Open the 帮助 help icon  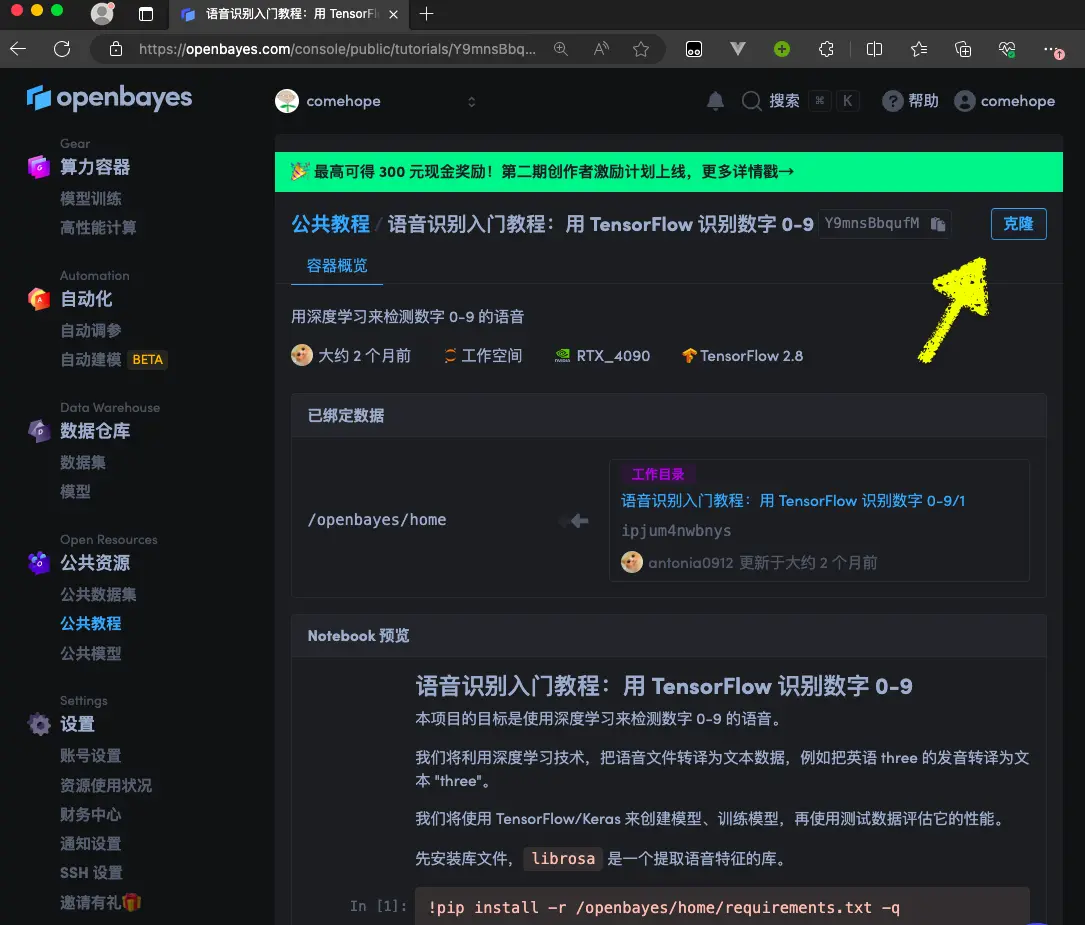click(891, 100)
